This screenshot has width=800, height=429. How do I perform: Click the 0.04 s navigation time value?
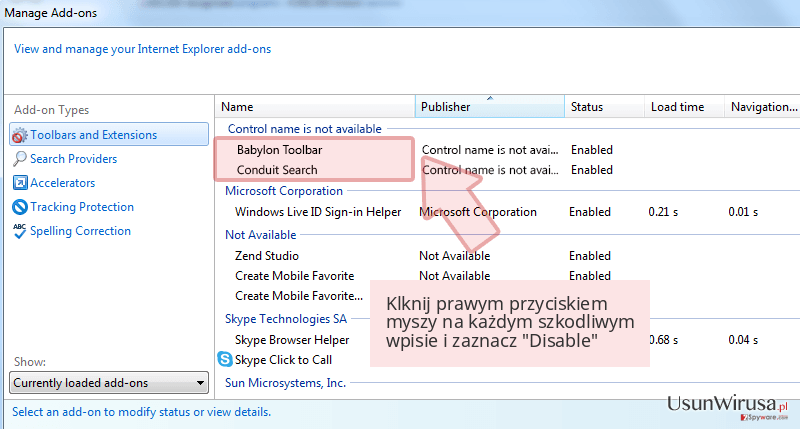pos(743,340)
